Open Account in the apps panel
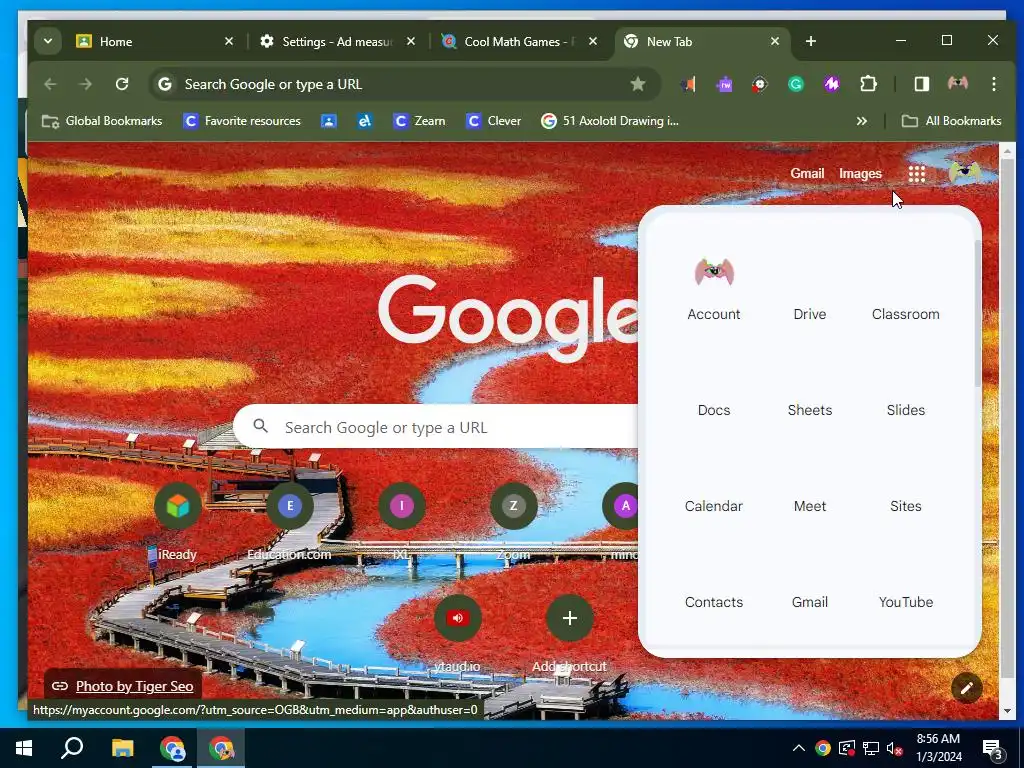This screenshot has width=1024, height=768. pos(714,288)
